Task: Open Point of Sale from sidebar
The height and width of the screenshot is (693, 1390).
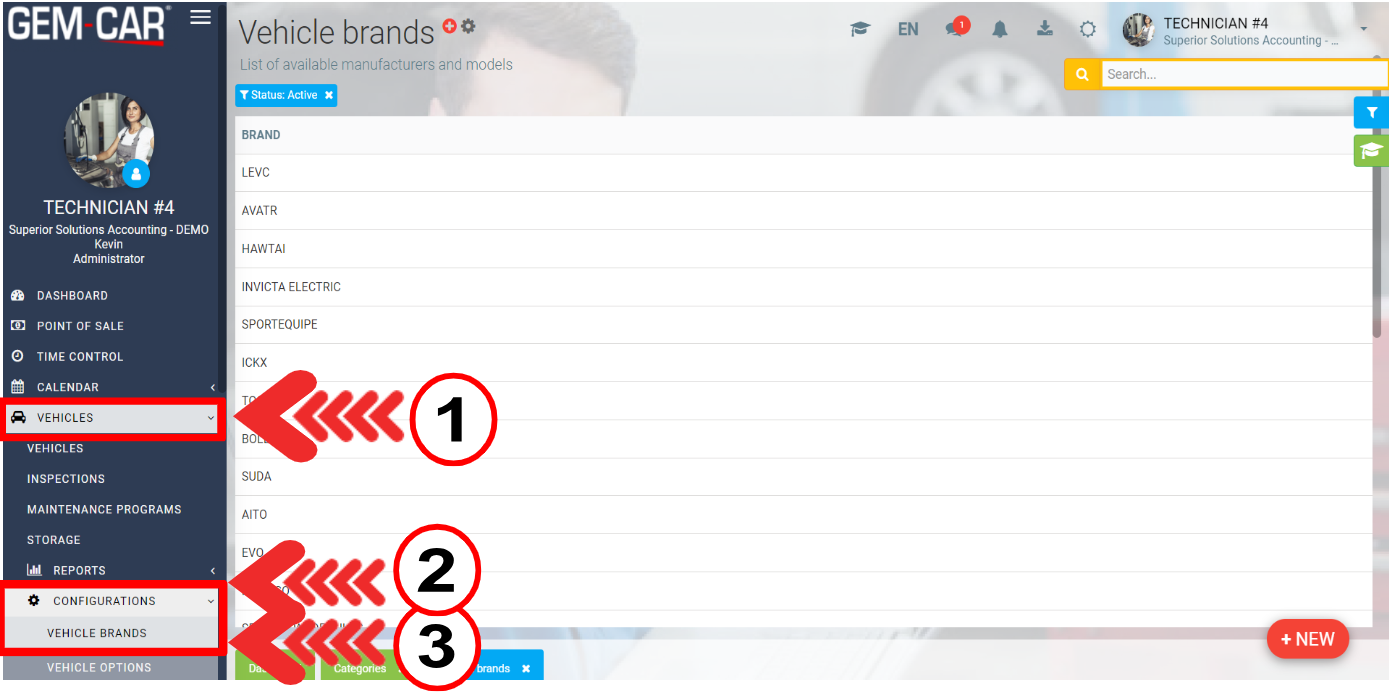Action: (80, 326)
